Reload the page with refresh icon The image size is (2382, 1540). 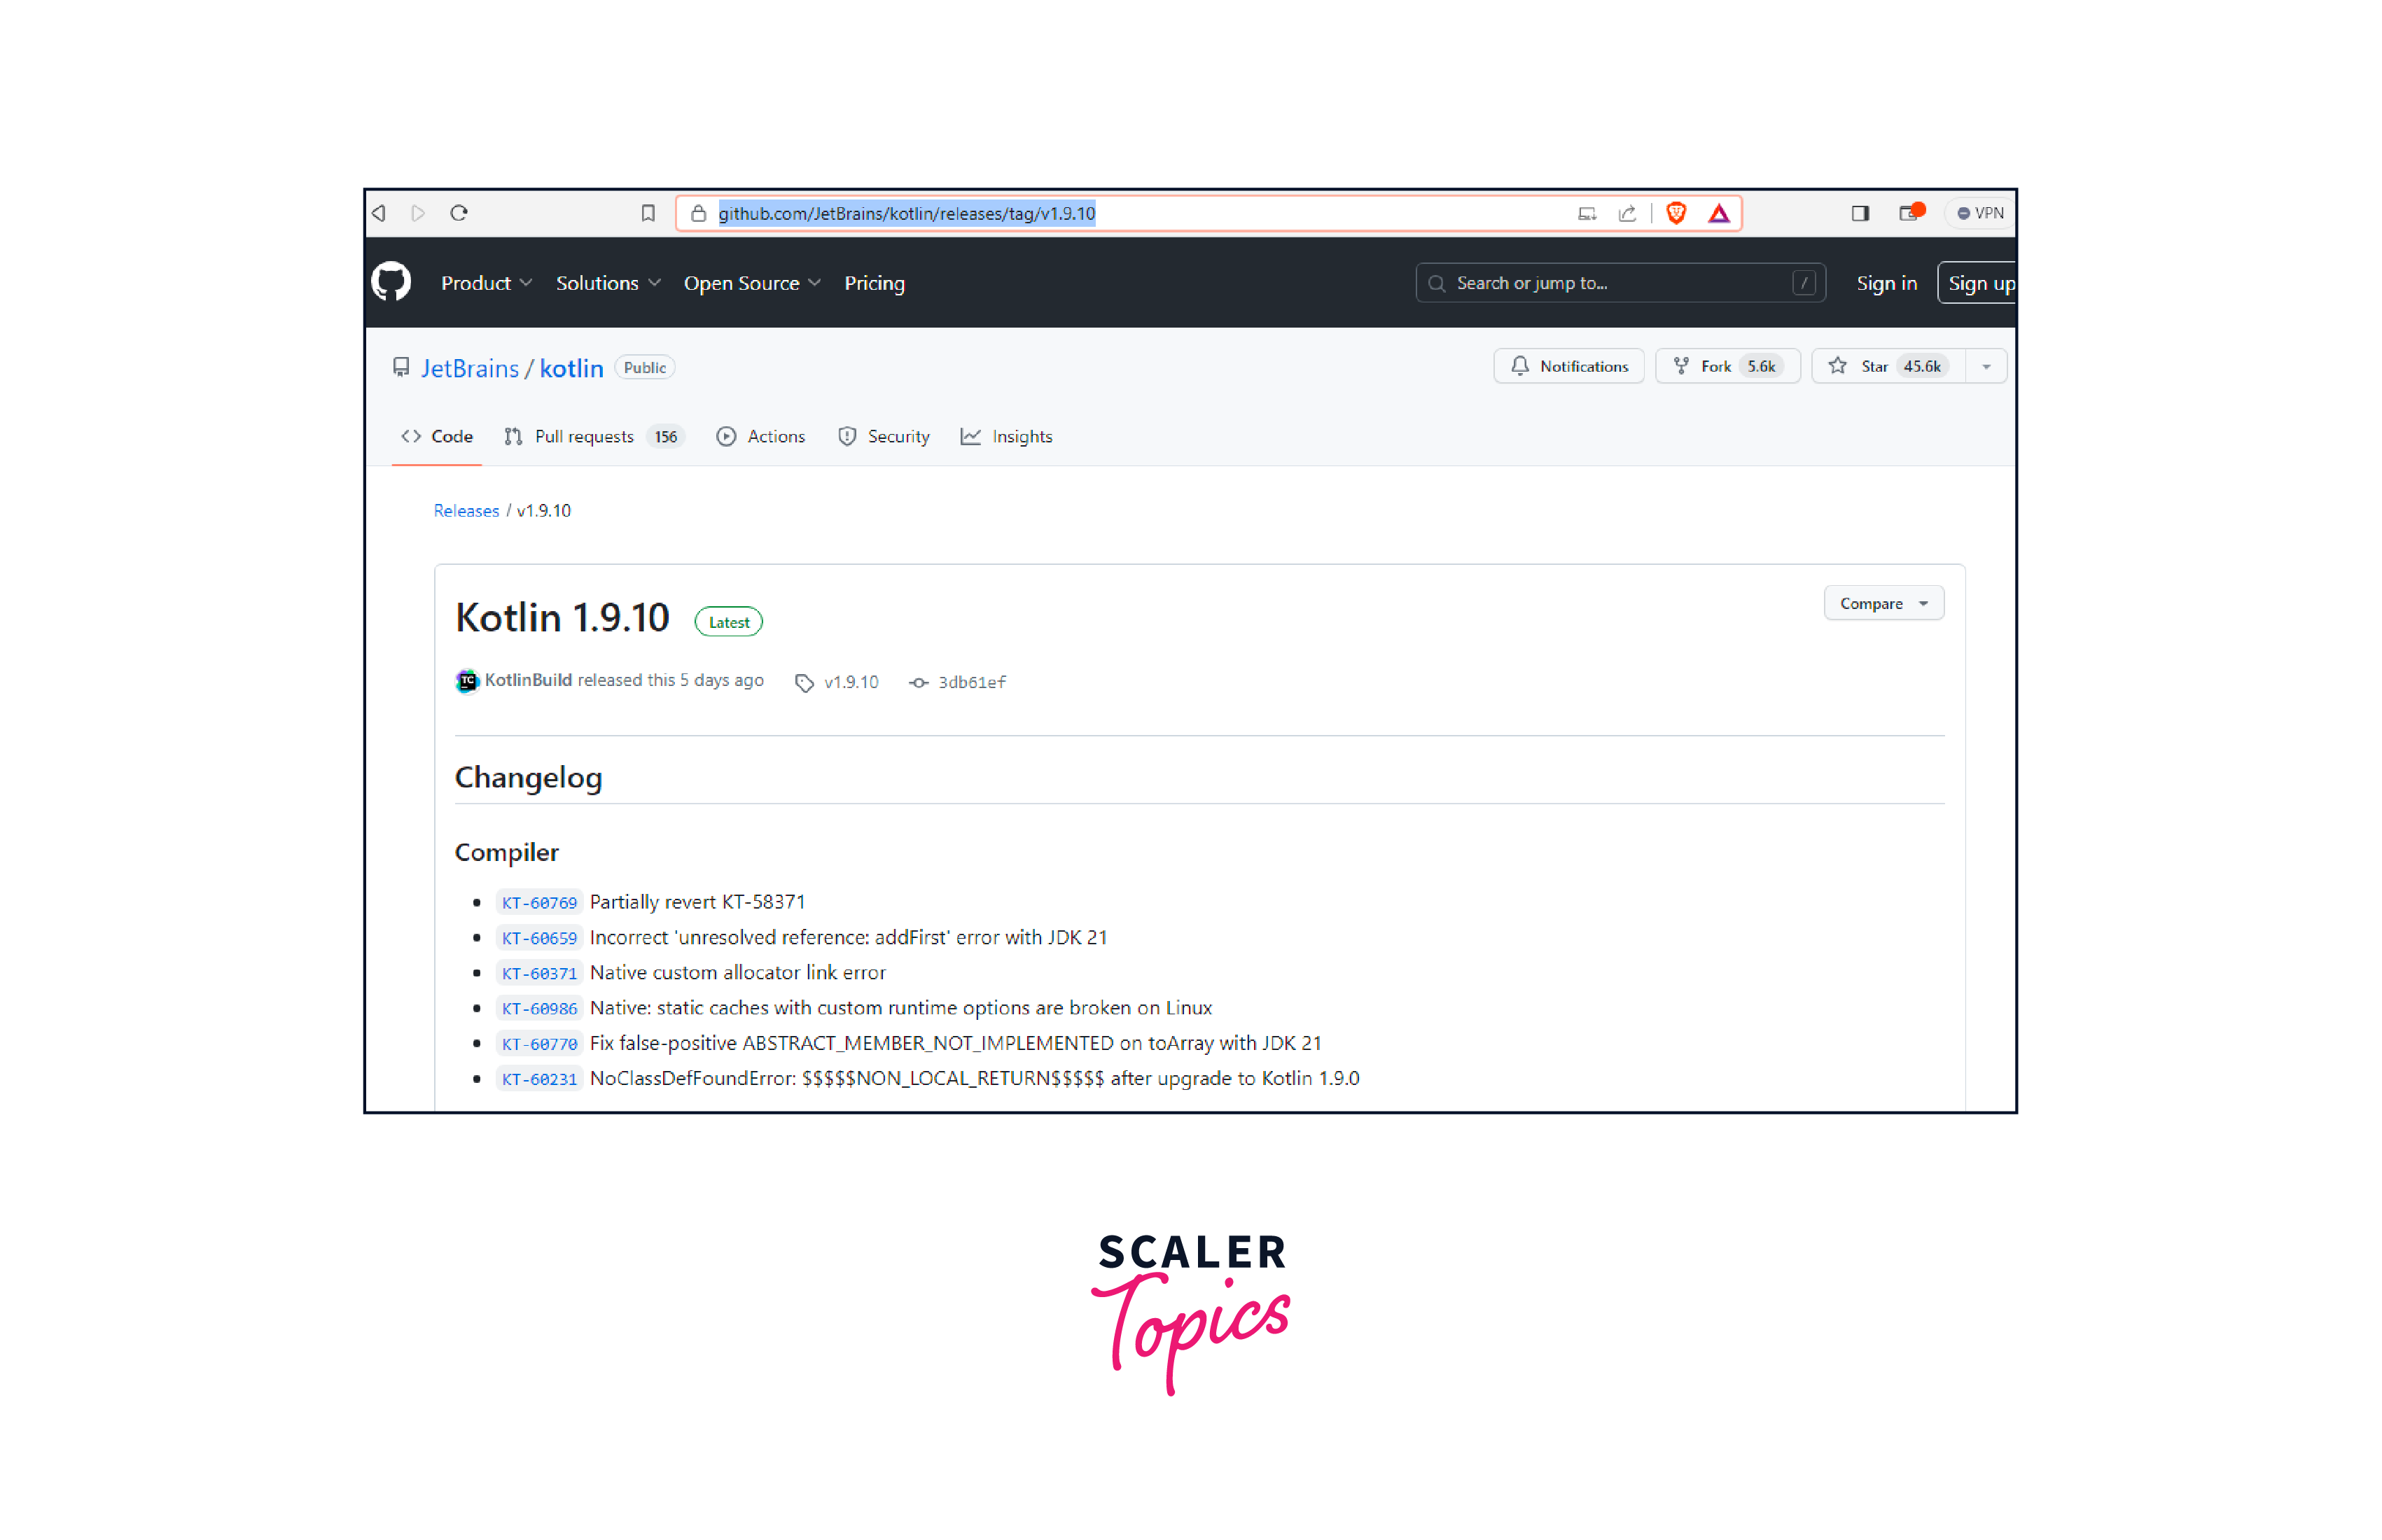[x=459, y=213]
